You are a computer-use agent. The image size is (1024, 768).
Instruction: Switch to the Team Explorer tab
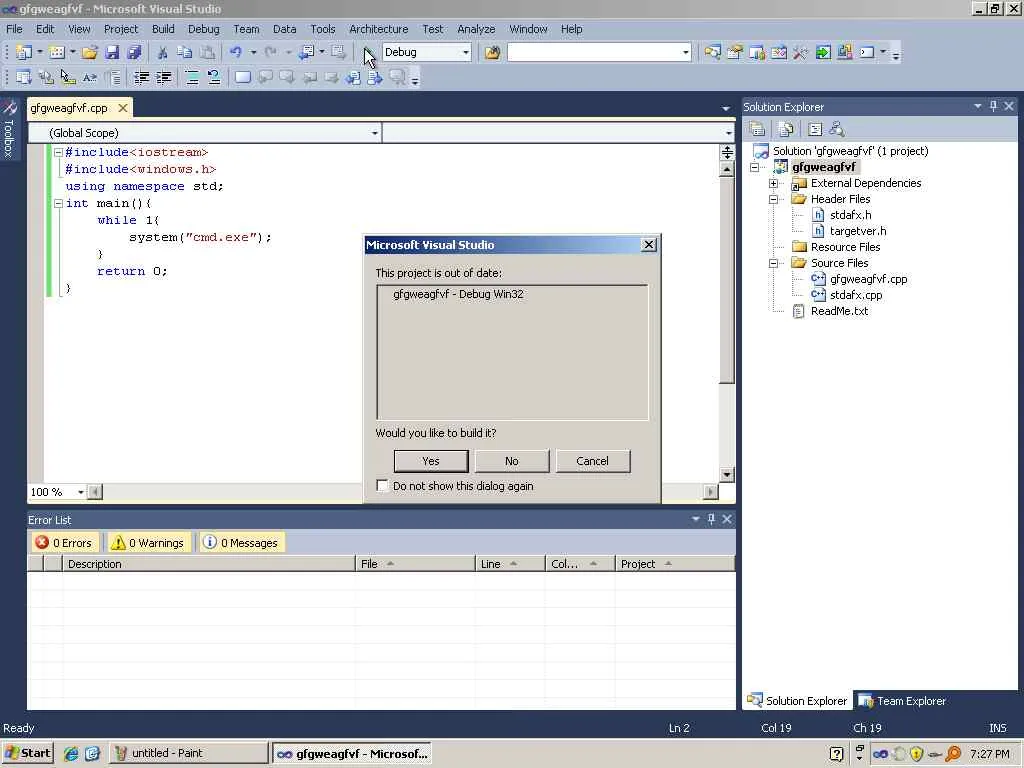tap(903, 701)
